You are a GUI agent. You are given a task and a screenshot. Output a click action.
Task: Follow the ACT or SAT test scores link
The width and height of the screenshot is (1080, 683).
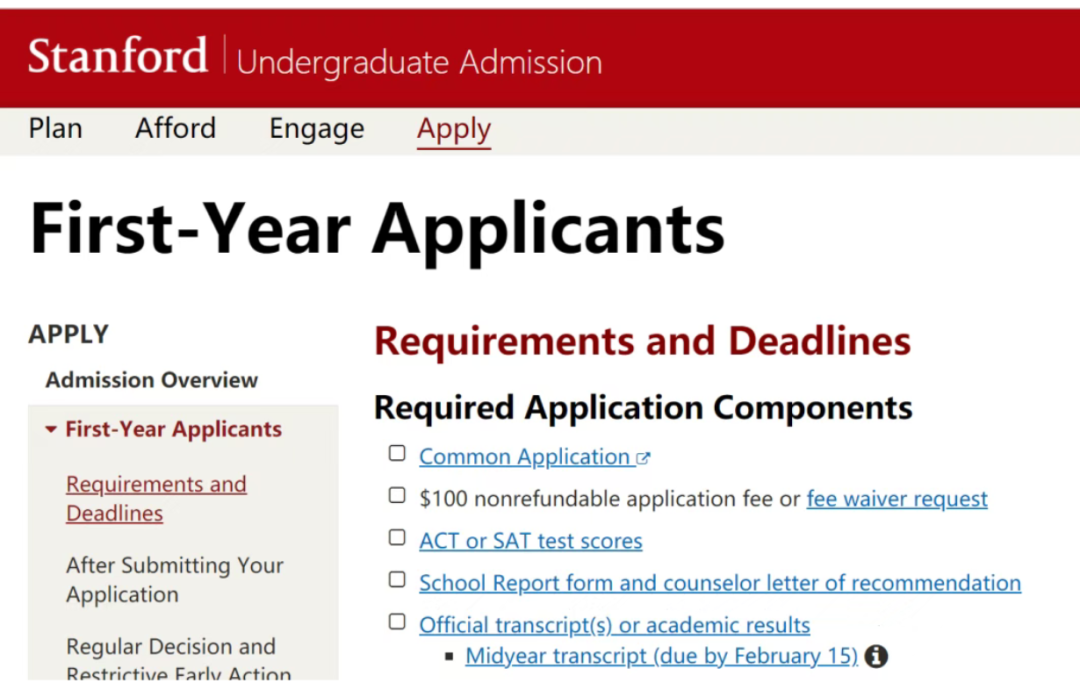[530, 541]
